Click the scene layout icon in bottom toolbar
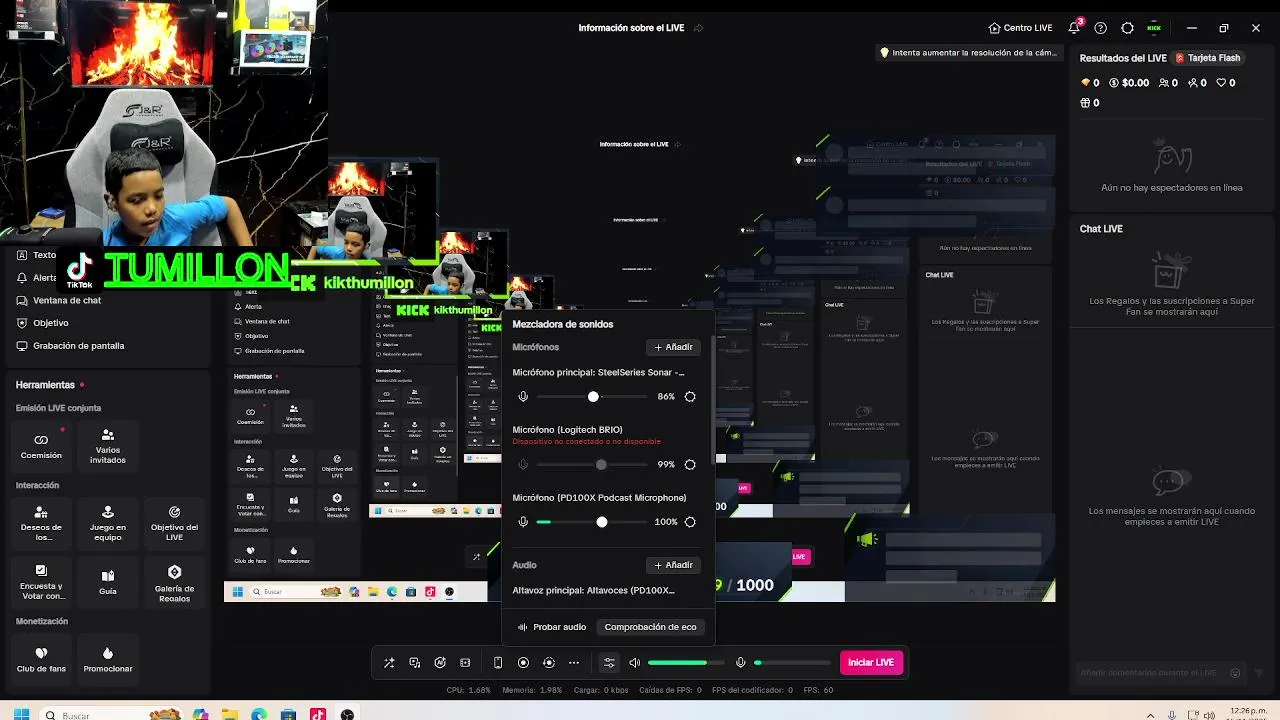Viewport: 1280px width, 720px height. pyautogui.click(x=465, y=663)
